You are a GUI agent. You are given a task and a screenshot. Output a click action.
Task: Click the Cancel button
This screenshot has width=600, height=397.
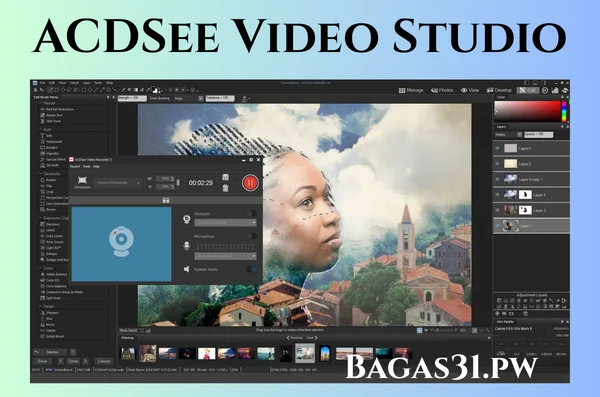pos(104,361)
